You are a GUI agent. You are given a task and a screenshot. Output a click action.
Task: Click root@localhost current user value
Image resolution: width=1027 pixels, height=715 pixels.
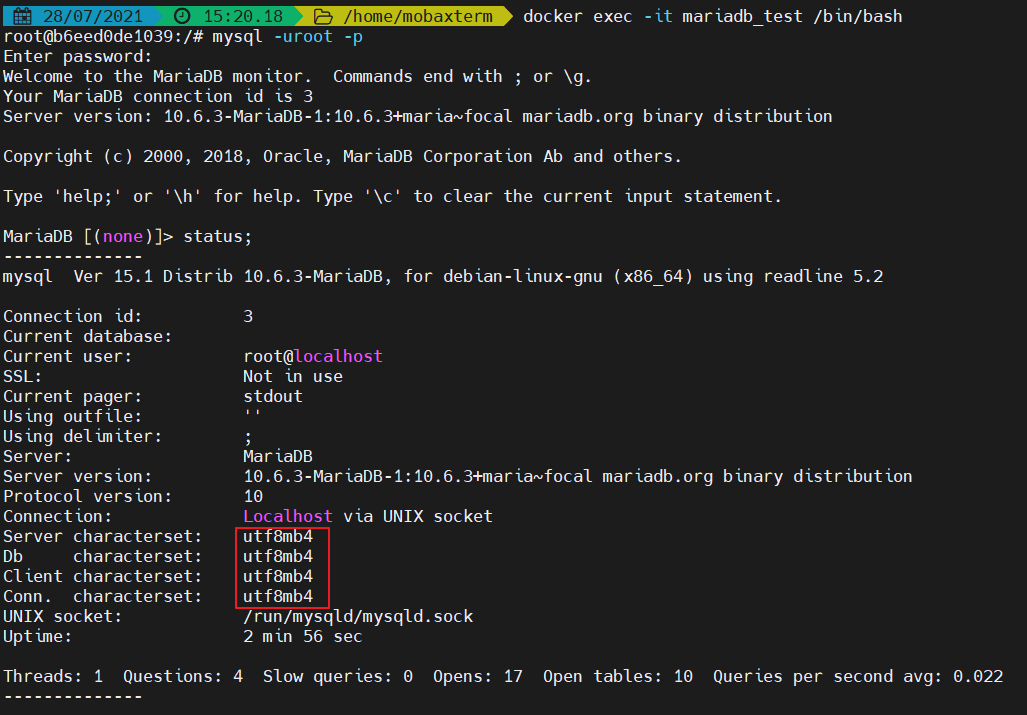312,356
